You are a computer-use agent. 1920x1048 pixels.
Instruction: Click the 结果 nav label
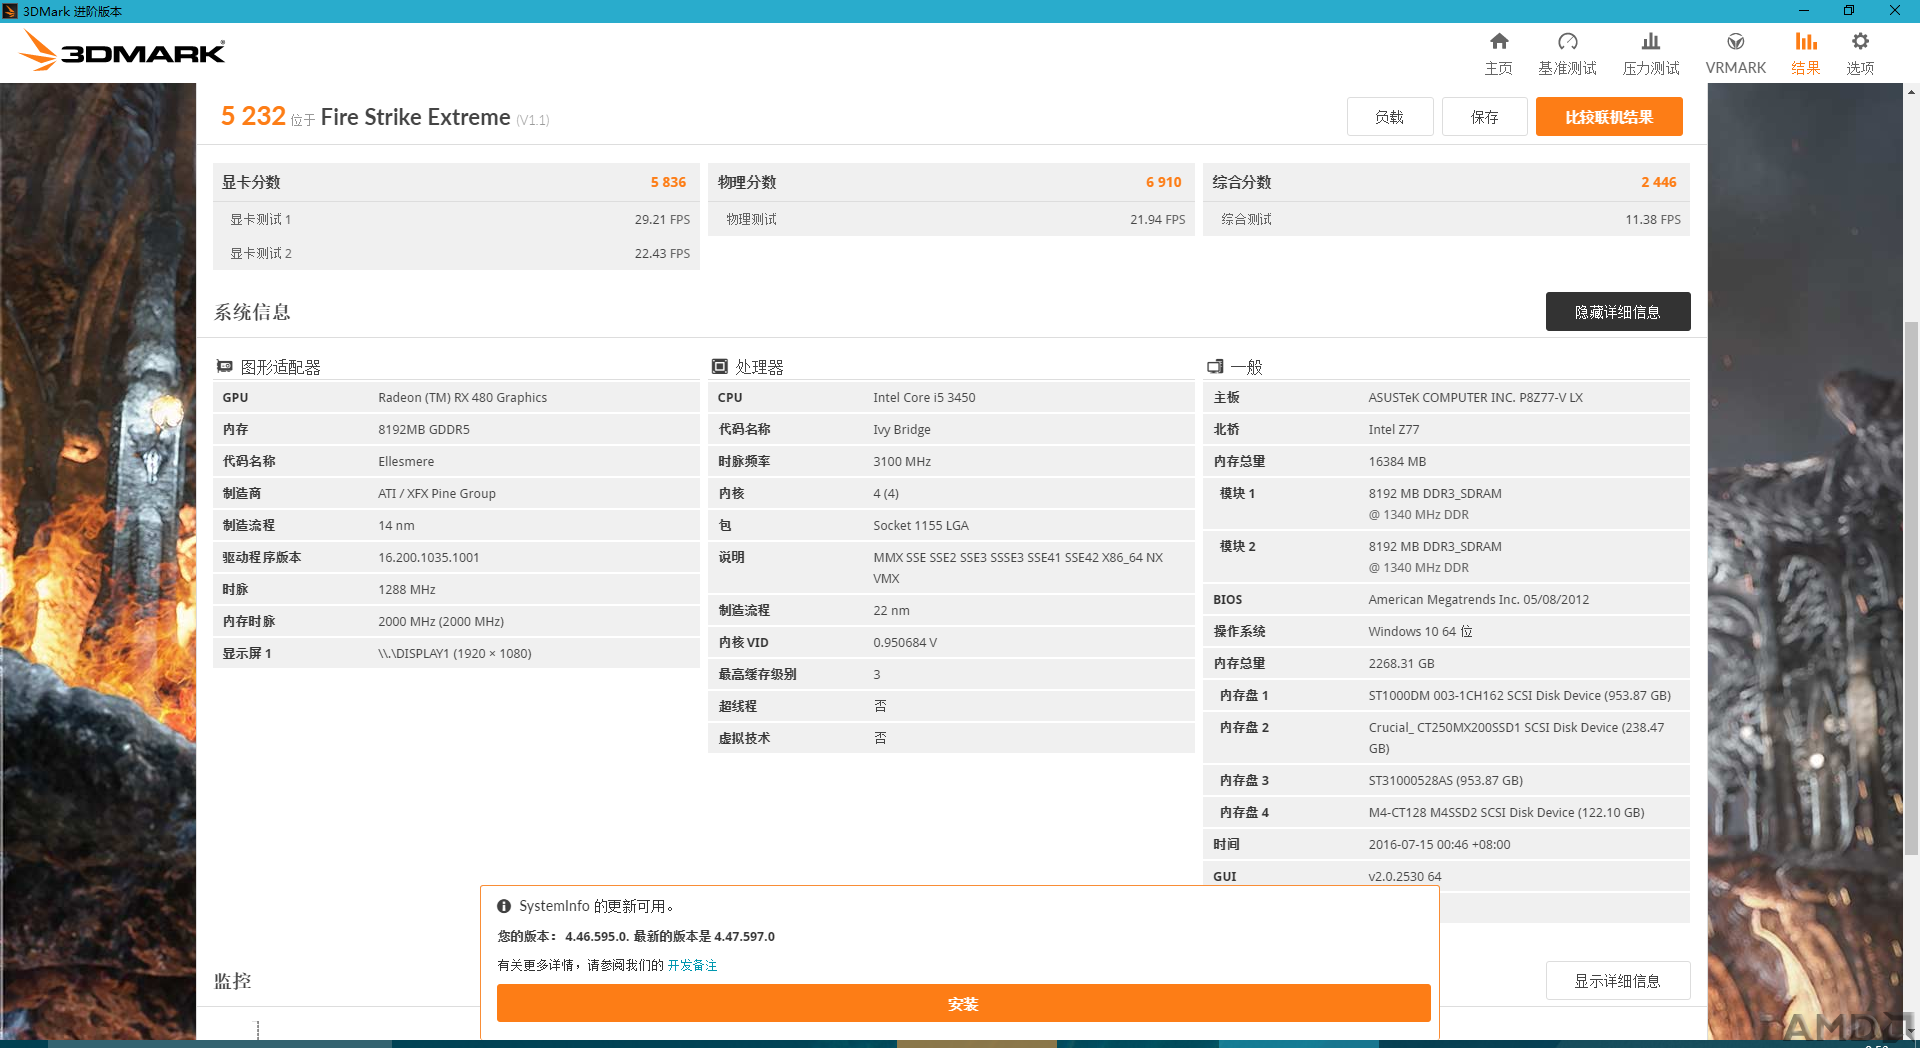[x=1805, y=68]
